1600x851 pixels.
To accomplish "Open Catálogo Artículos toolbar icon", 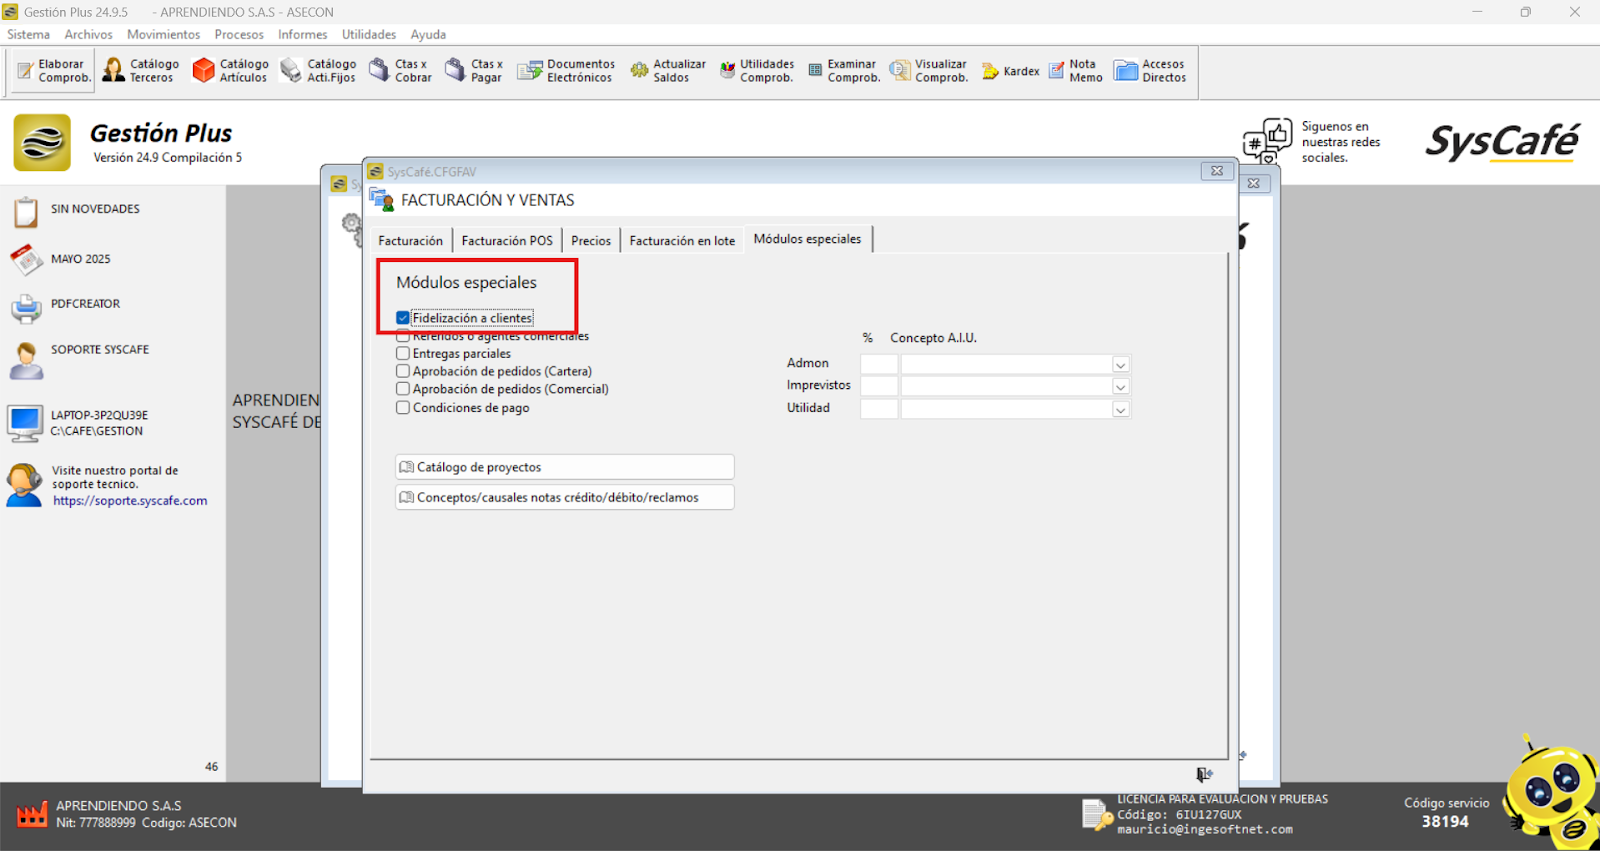I will (231, 71).
